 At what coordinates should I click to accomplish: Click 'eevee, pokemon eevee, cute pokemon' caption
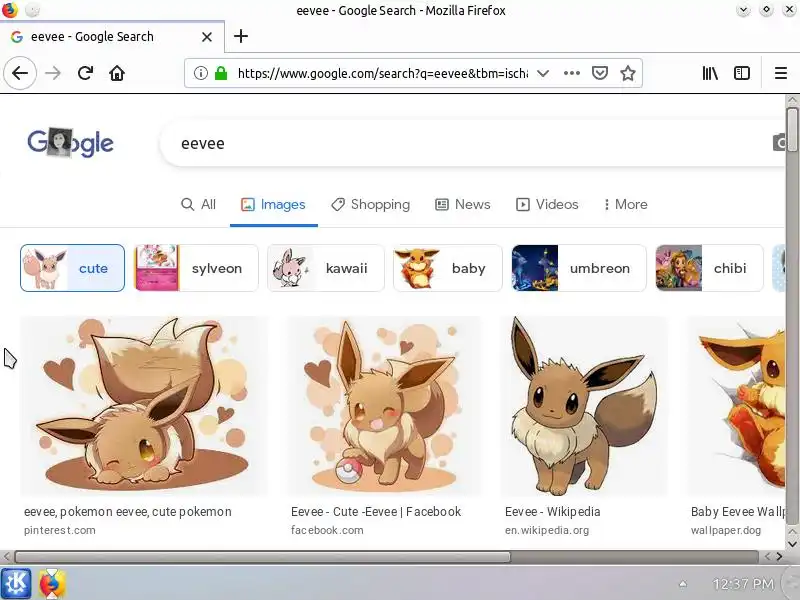(128, 512)
